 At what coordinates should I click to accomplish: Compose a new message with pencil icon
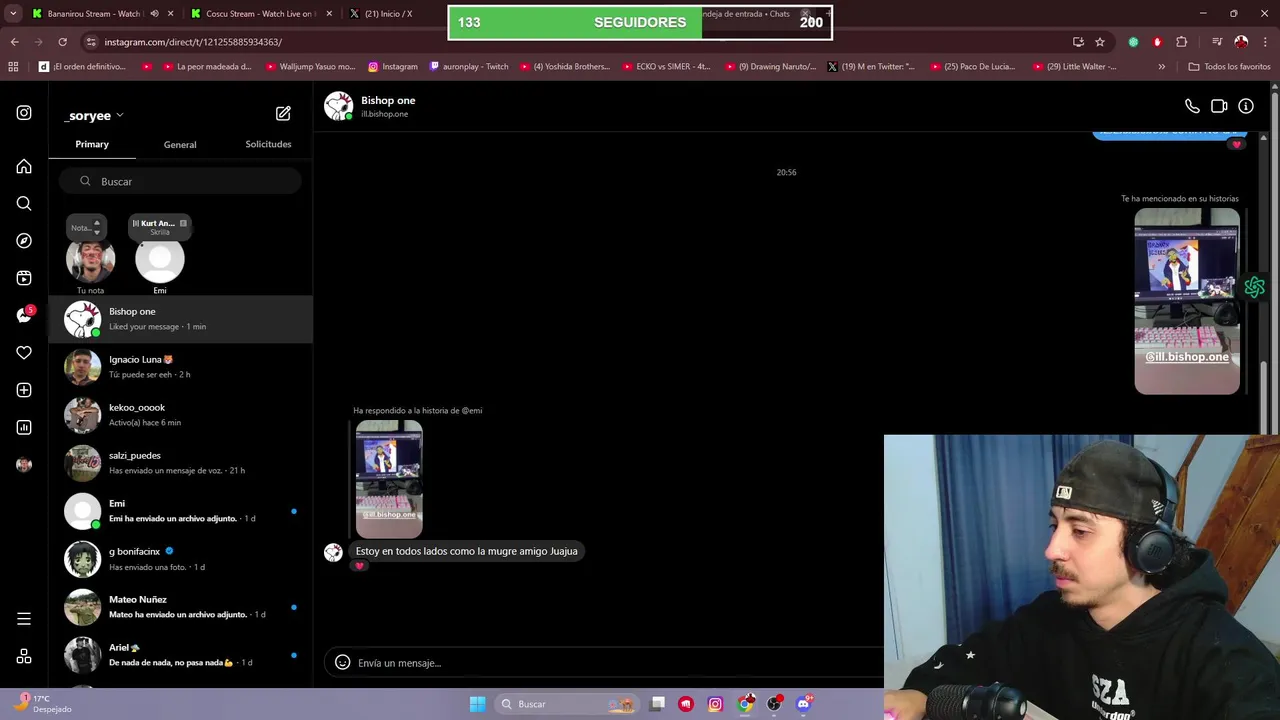pyautogui.click(x=283, y=114)
